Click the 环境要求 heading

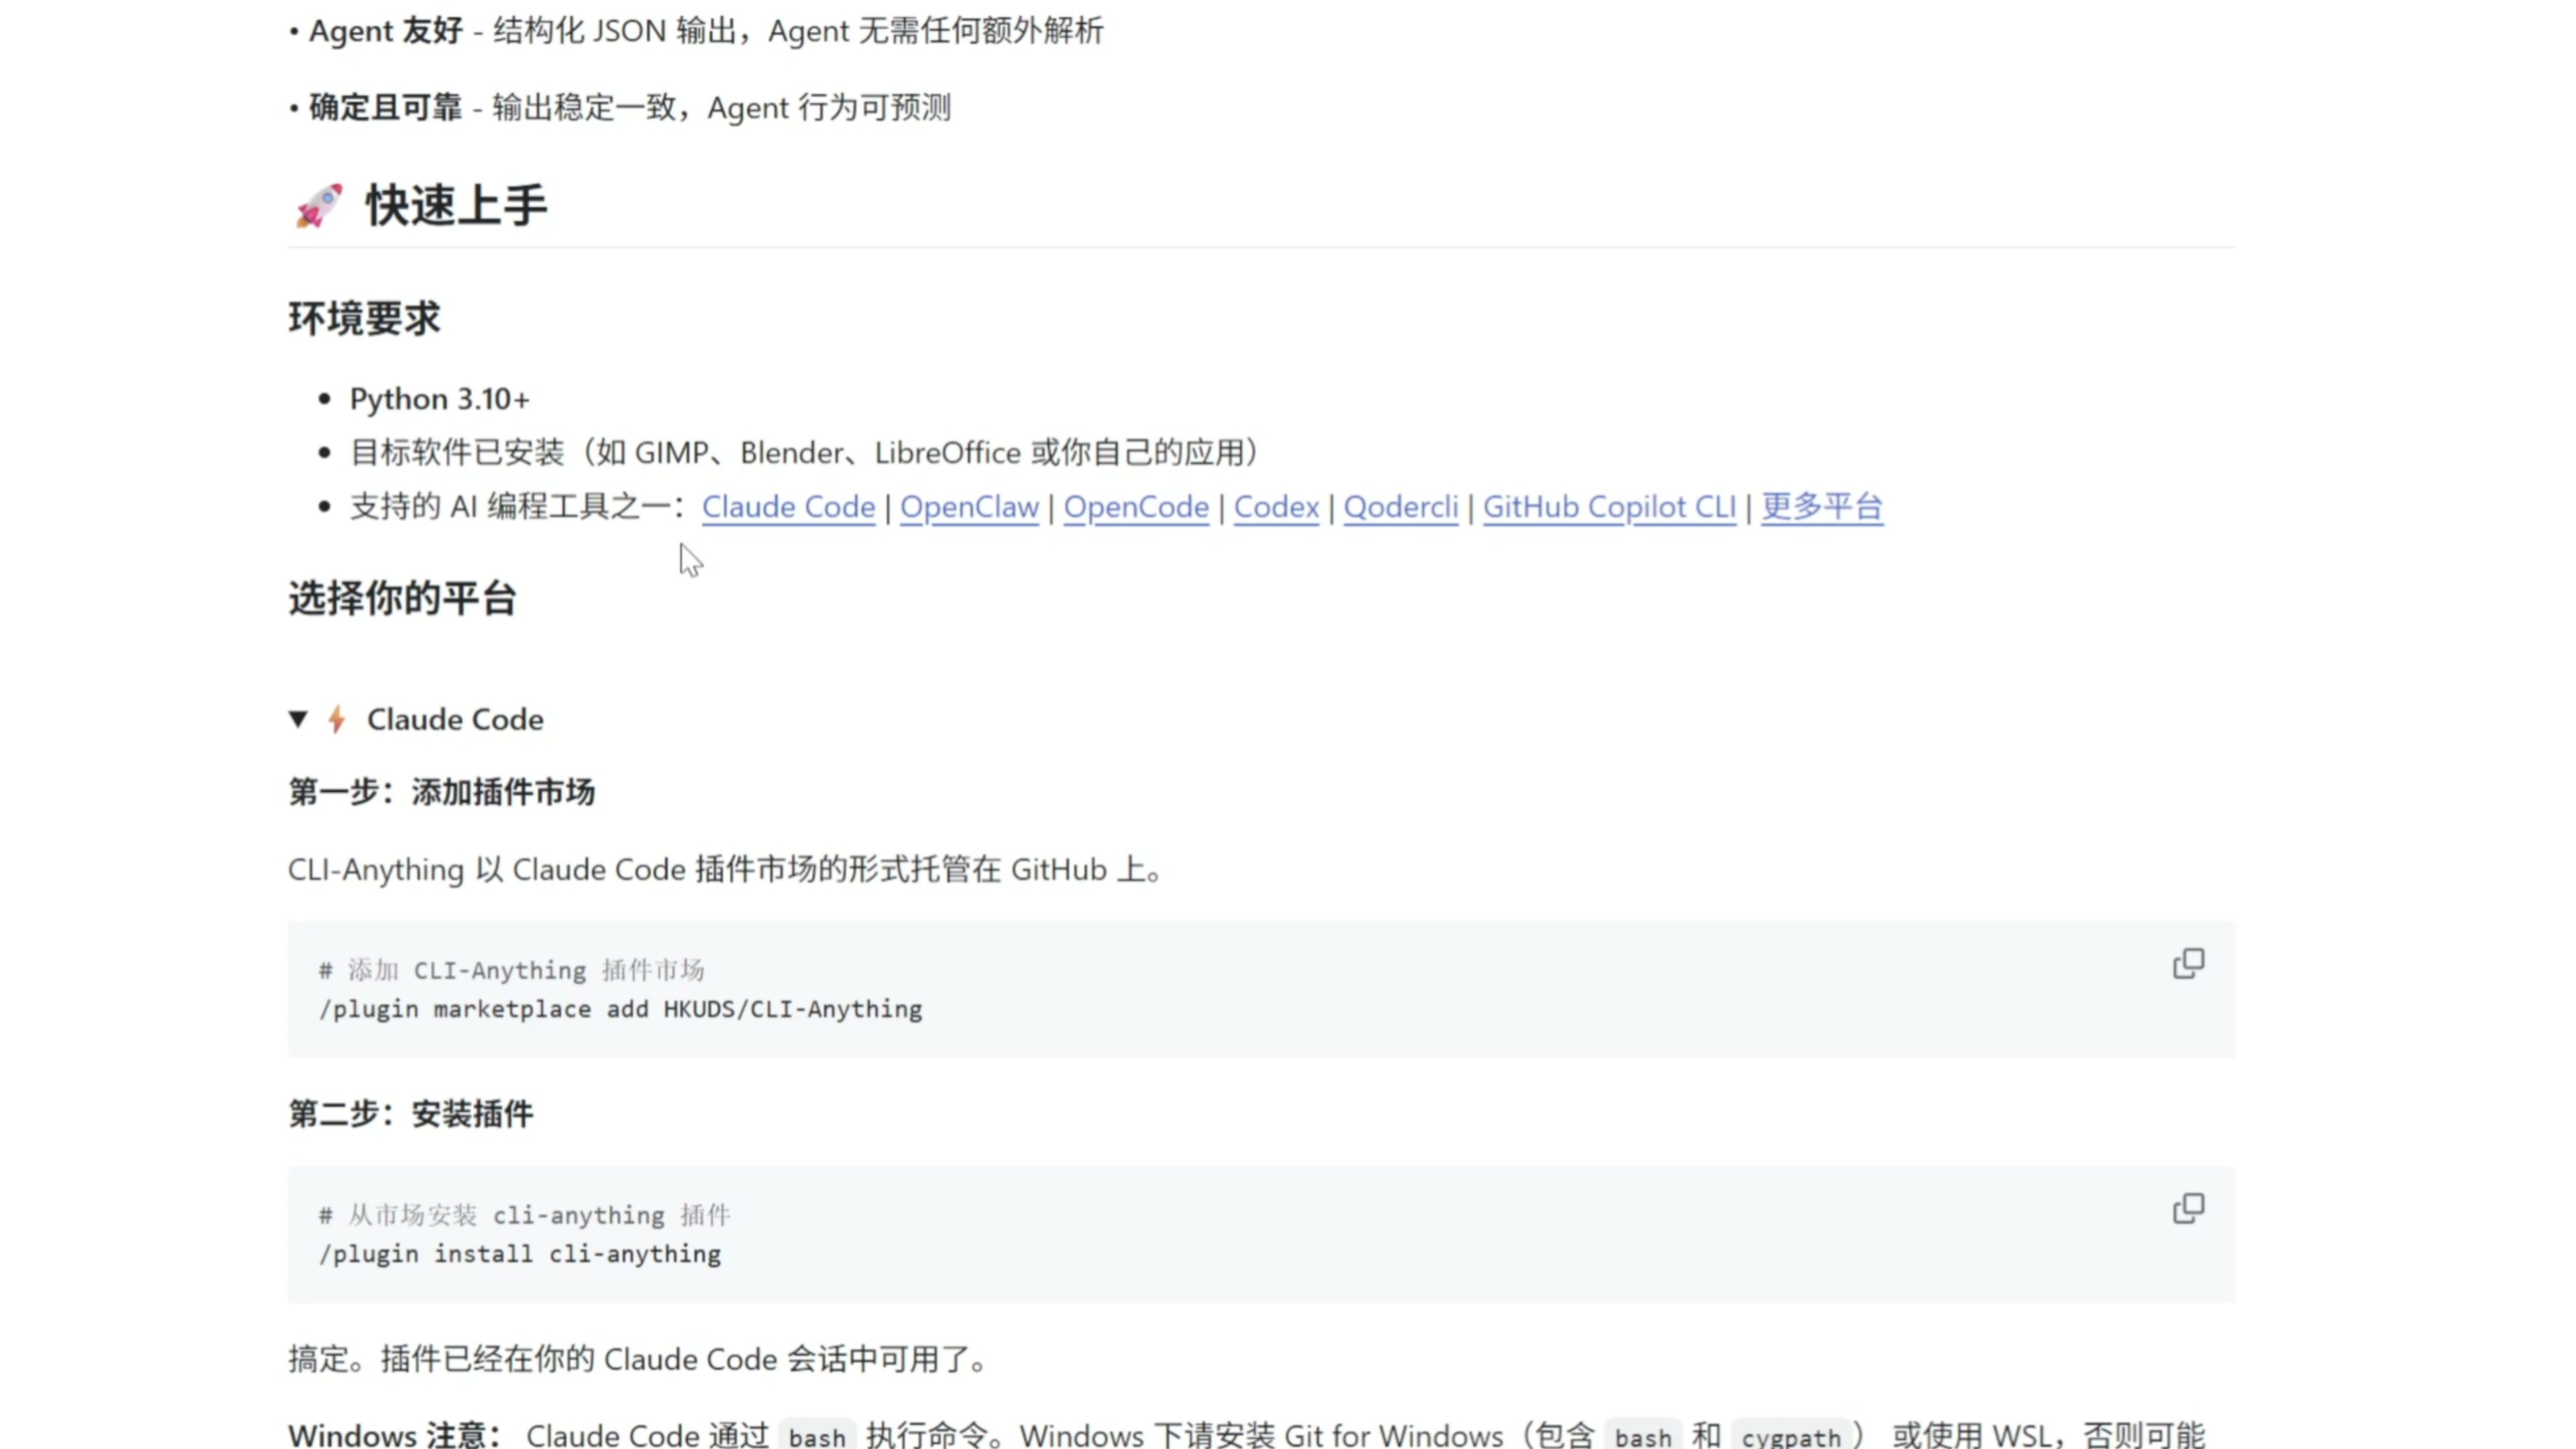click(x=364, y=319)
